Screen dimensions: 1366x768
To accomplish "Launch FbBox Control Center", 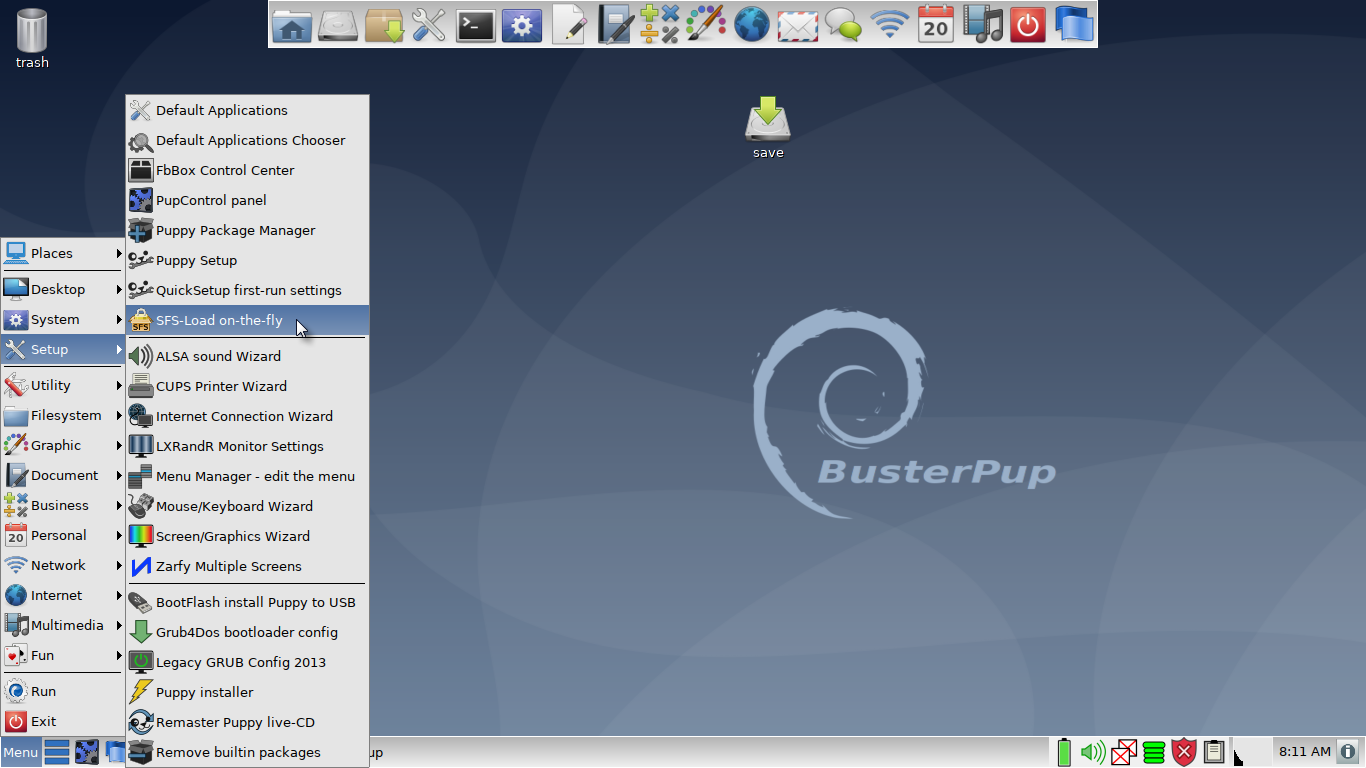I will pyautogui.click(x=247, y=170).
